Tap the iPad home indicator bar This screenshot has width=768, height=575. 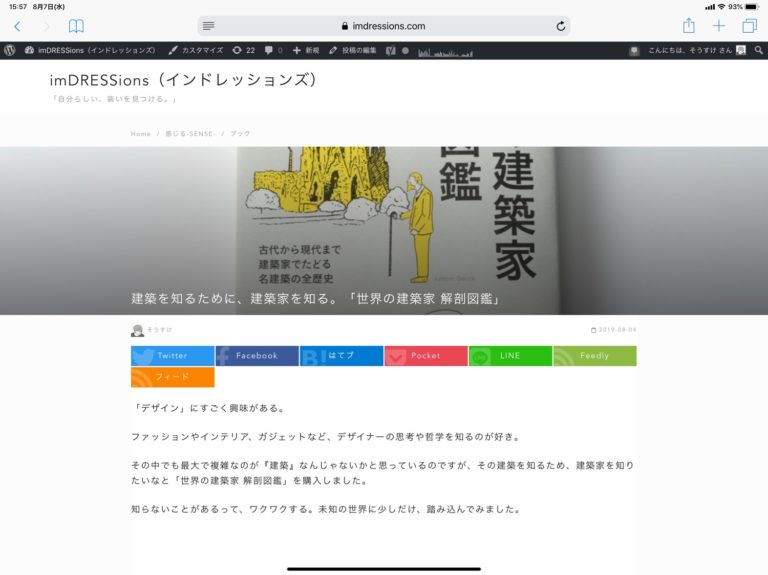(x=384, y=569)
